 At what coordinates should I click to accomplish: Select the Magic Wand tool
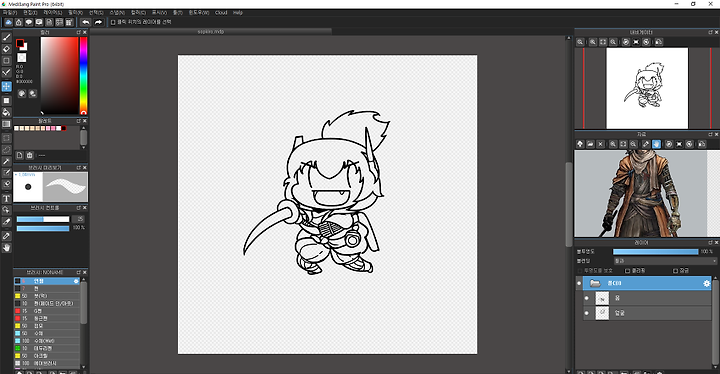6,161
